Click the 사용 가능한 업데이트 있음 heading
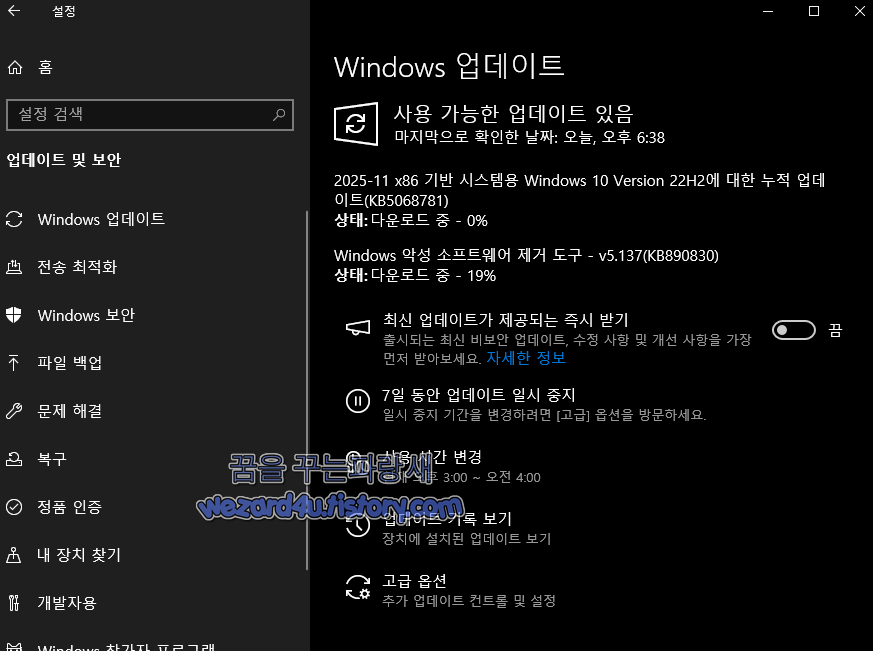Screen dimensions: 873x651 [x=513, y=114]
